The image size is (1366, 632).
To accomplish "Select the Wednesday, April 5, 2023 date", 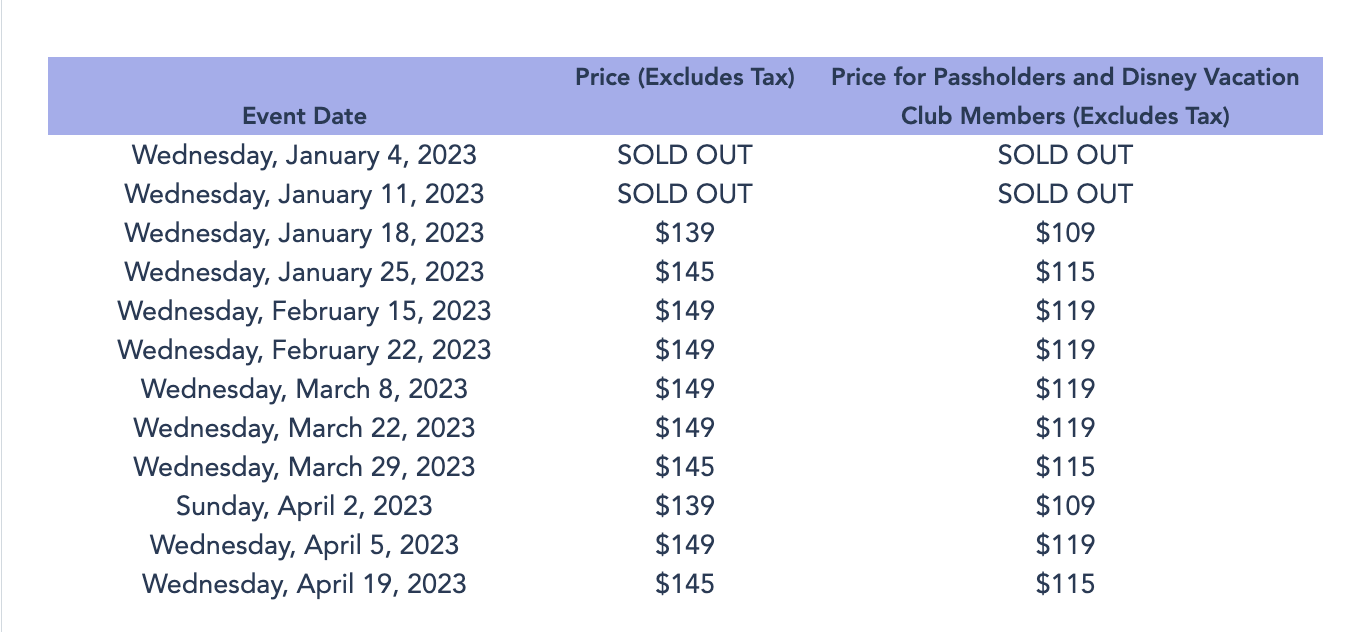I will coord(304,545).
